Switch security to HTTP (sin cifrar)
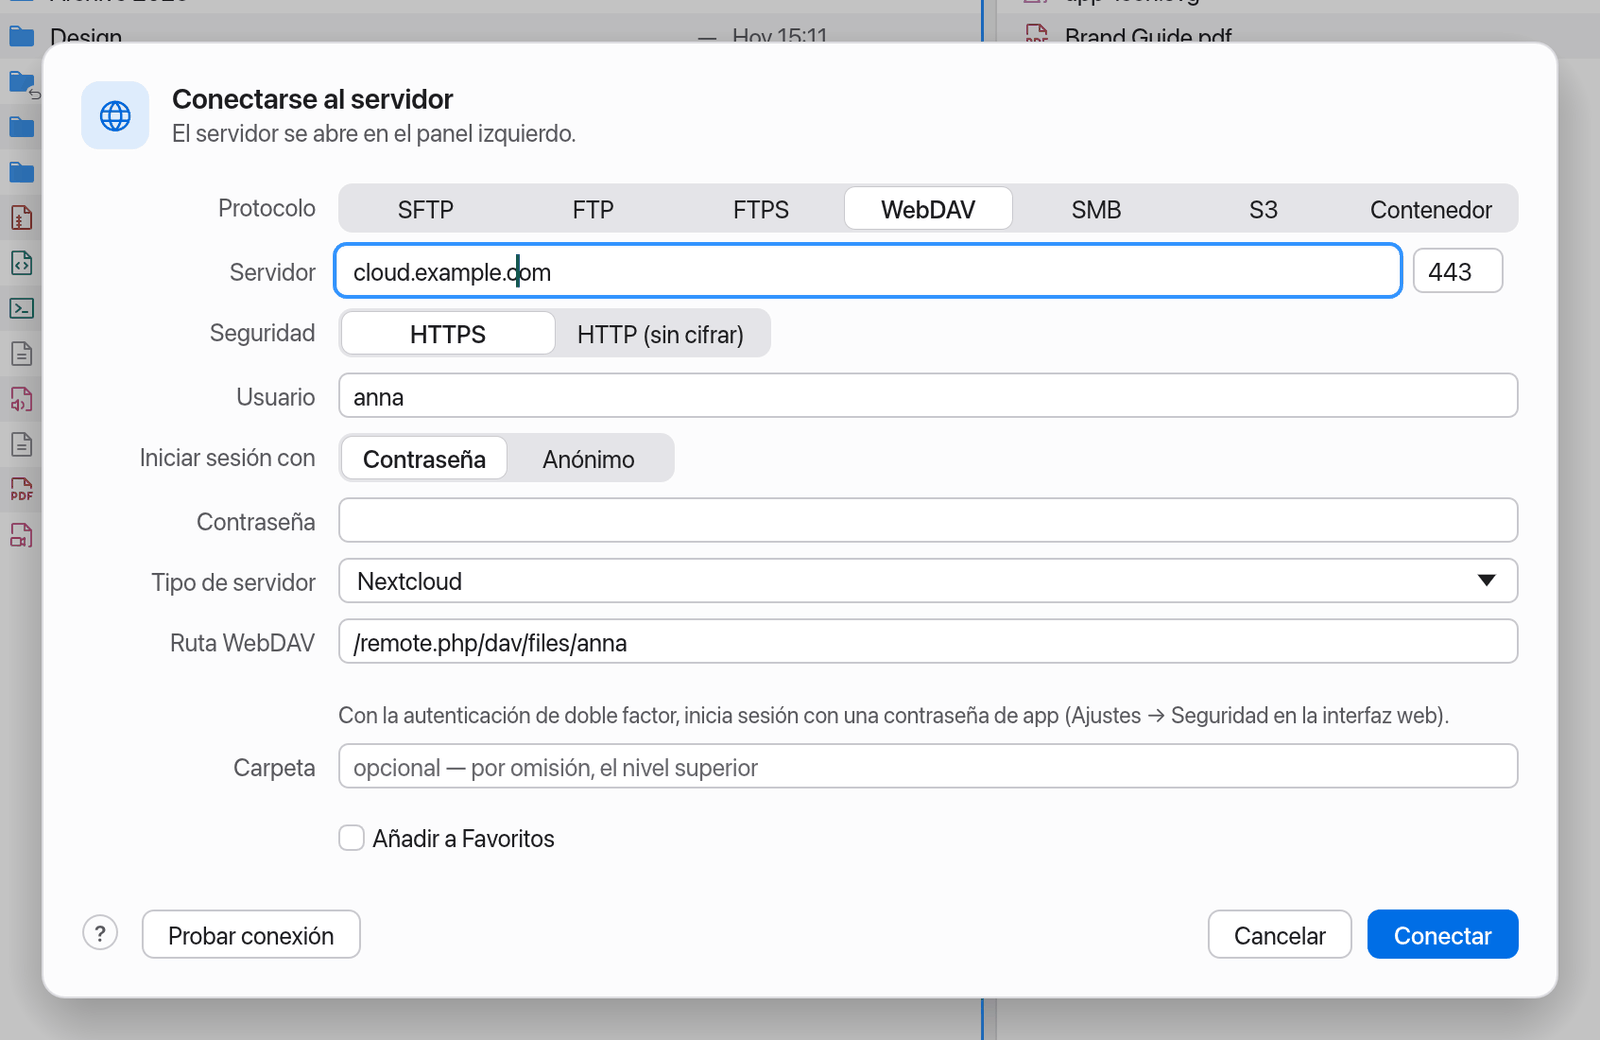This screenshot has width=1600, height=1040. (660, 334)
